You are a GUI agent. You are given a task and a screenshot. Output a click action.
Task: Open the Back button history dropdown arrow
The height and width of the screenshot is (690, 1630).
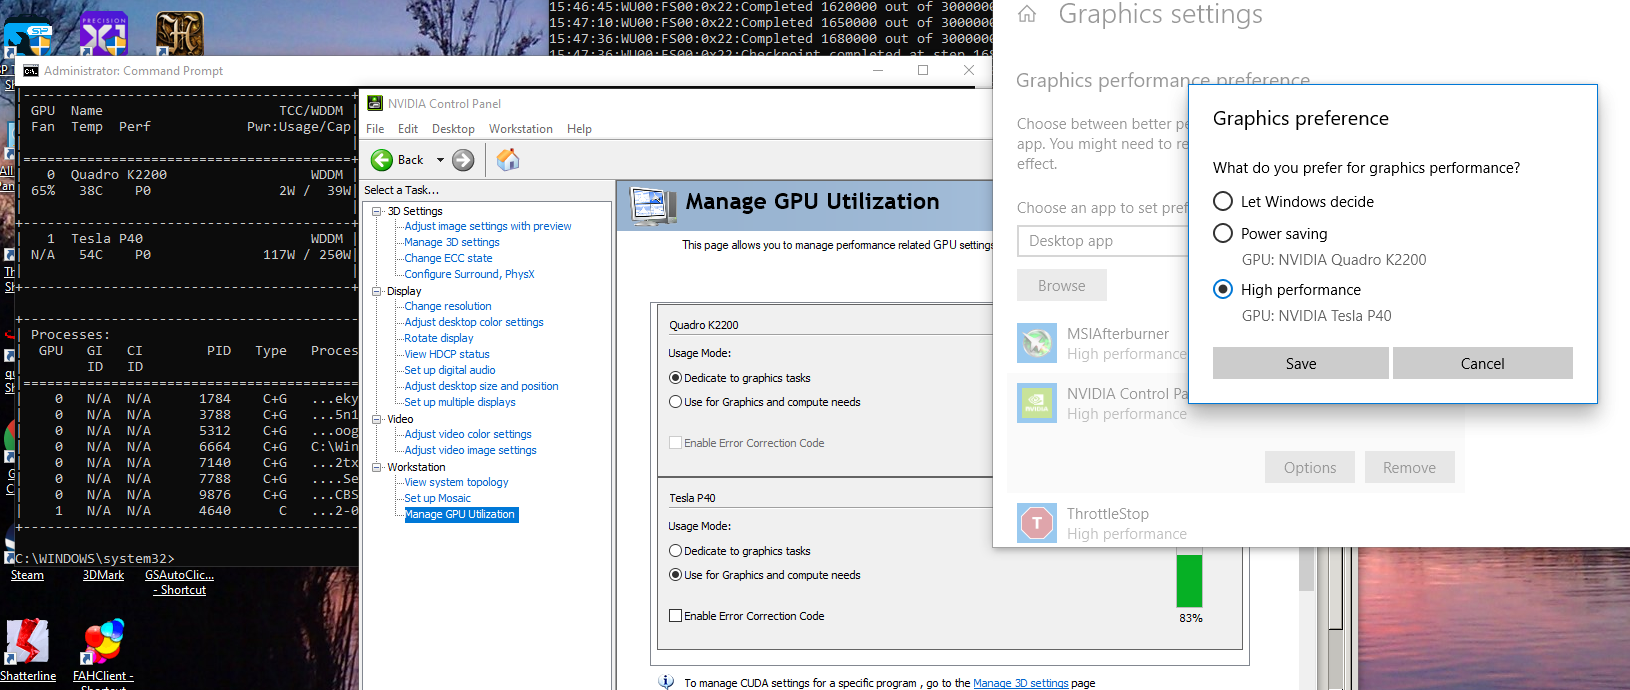click(x=440, y=160)
